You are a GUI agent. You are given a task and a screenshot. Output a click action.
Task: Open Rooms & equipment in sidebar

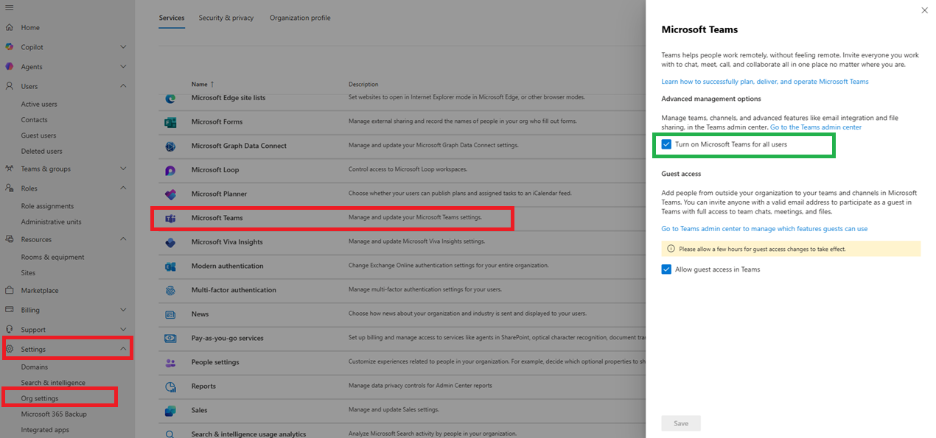tap(53, 257)
